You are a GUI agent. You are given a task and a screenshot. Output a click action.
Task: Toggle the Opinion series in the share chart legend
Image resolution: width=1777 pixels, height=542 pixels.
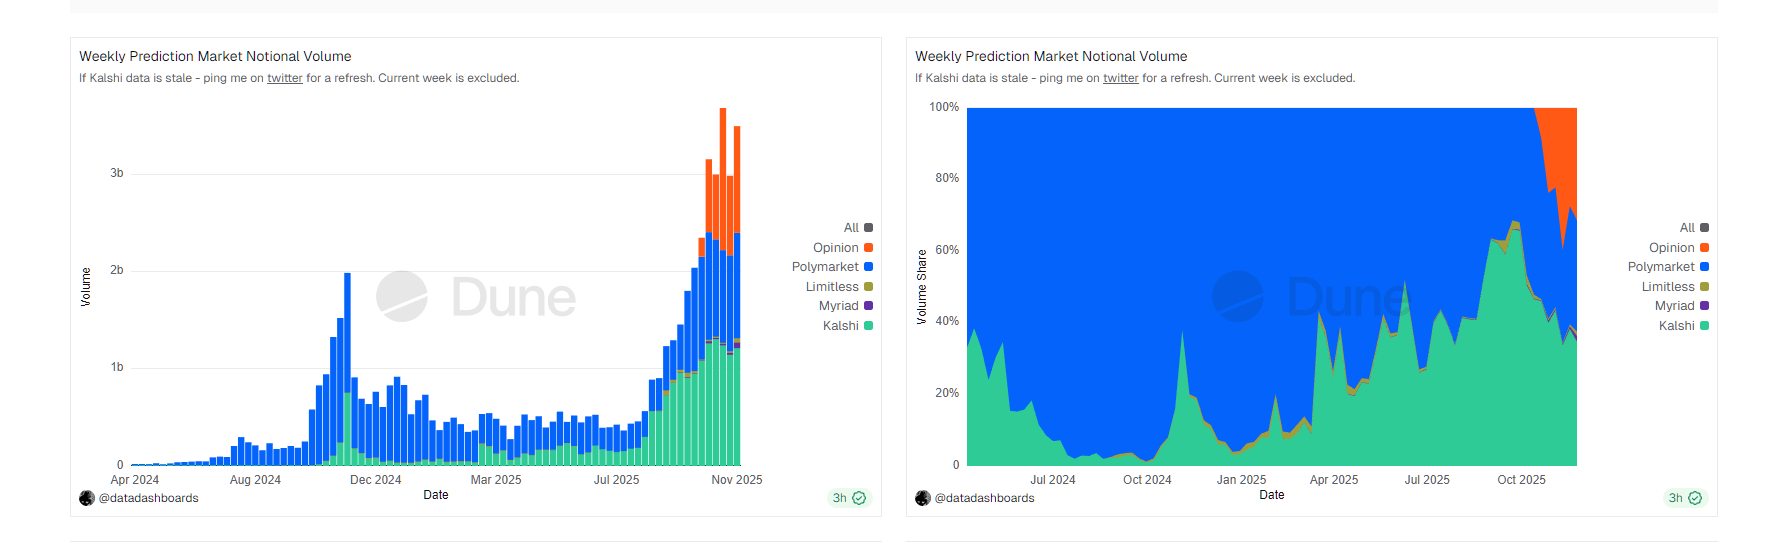click(1671, 248)
